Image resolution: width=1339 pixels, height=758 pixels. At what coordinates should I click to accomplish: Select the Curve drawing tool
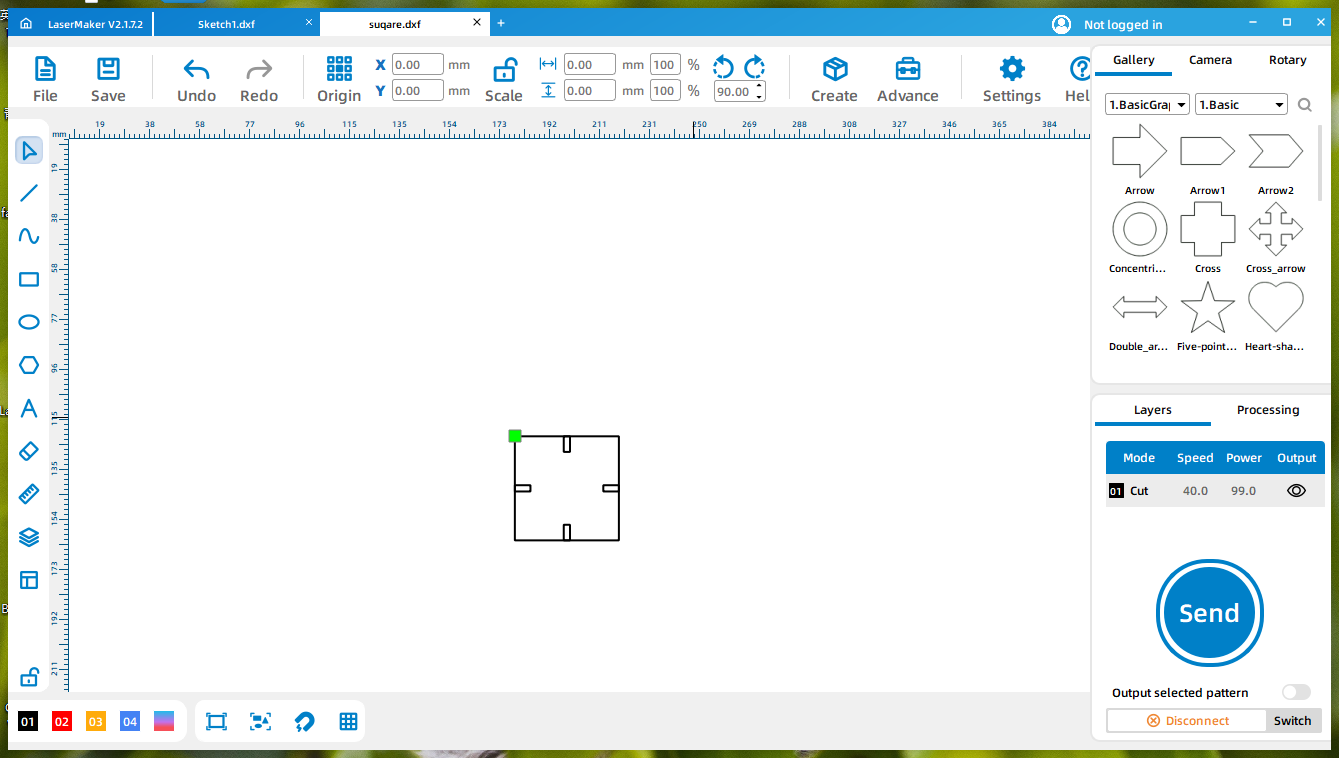[29, 236]
